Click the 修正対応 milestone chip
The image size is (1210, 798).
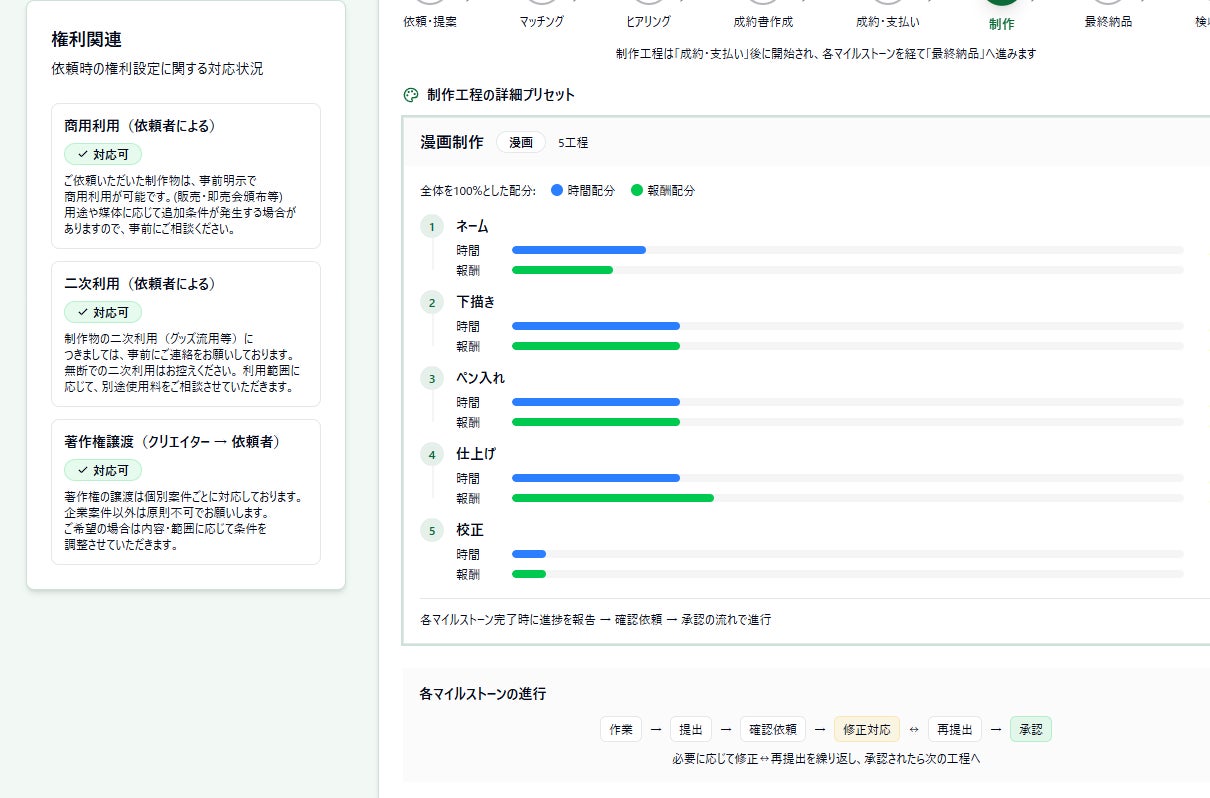(x=867, y=729)
